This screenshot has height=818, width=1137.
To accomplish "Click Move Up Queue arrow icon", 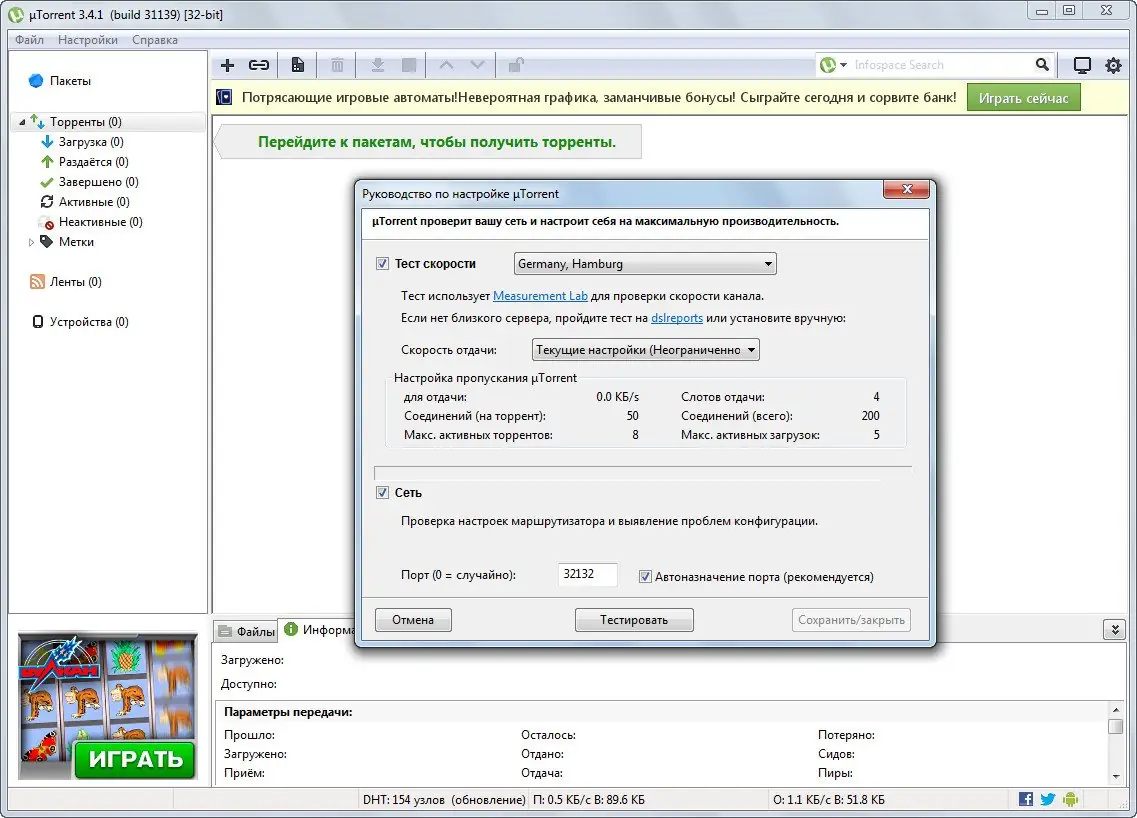I will (x=447, y=65).
